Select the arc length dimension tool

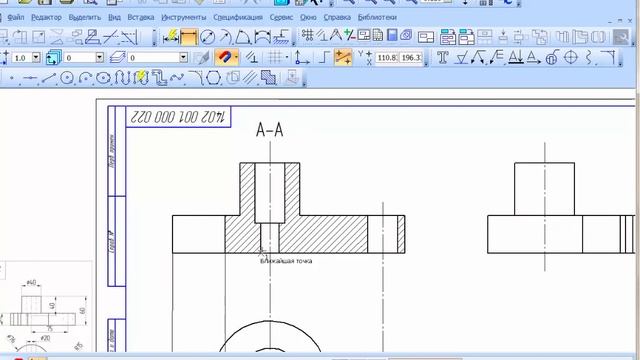pyautogui.click(x=262, y=37)
